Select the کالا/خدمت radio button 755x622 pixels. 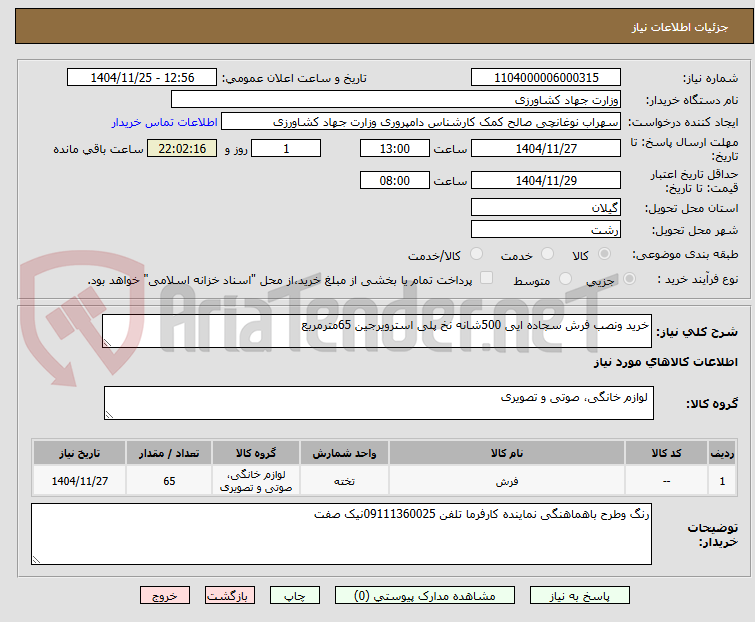pos(476,254)
